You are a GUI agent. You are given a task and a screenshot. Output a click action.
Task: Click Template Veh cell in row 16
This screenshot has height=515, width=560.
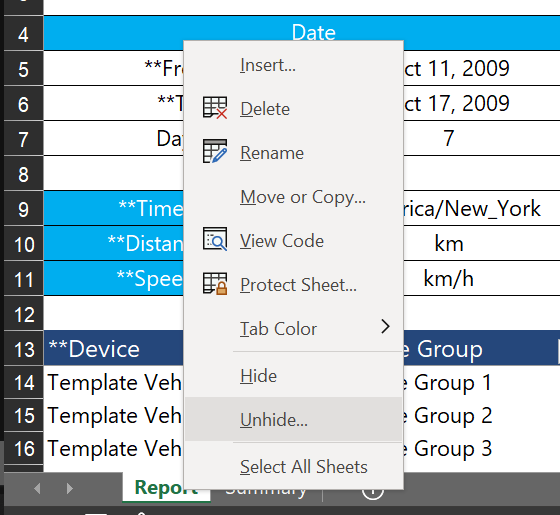(114, 448)
